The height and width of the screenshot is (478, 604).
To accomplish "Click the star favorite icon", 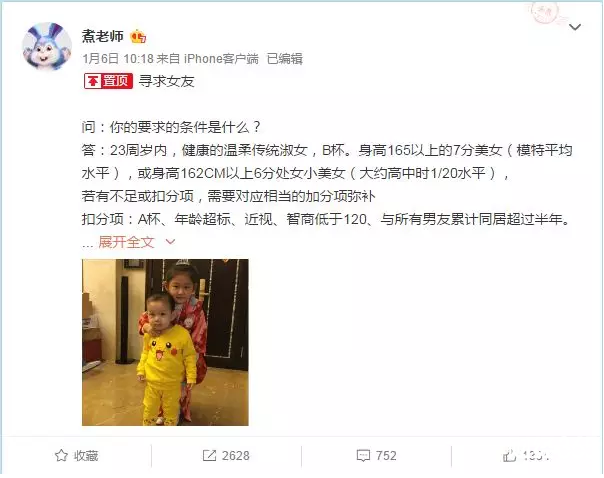I will [x=61, y=456].
